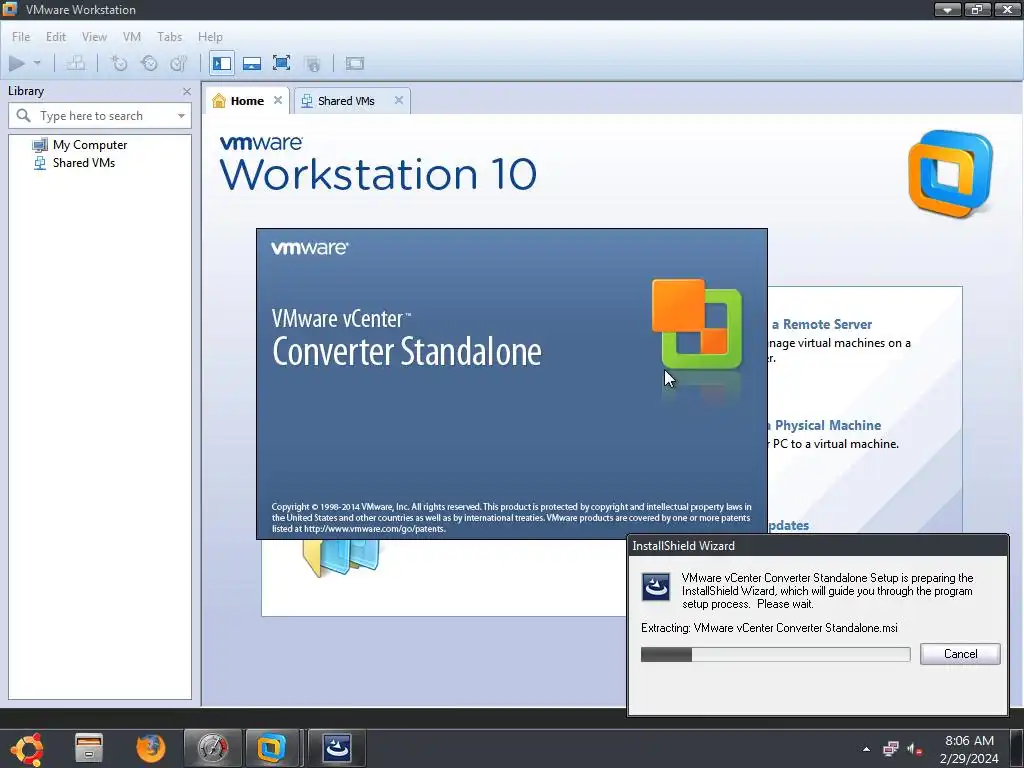The width and height of the screenshot is (1024, 768).
Task: Click the folder image on Home page
Action: tap(341, 558)
